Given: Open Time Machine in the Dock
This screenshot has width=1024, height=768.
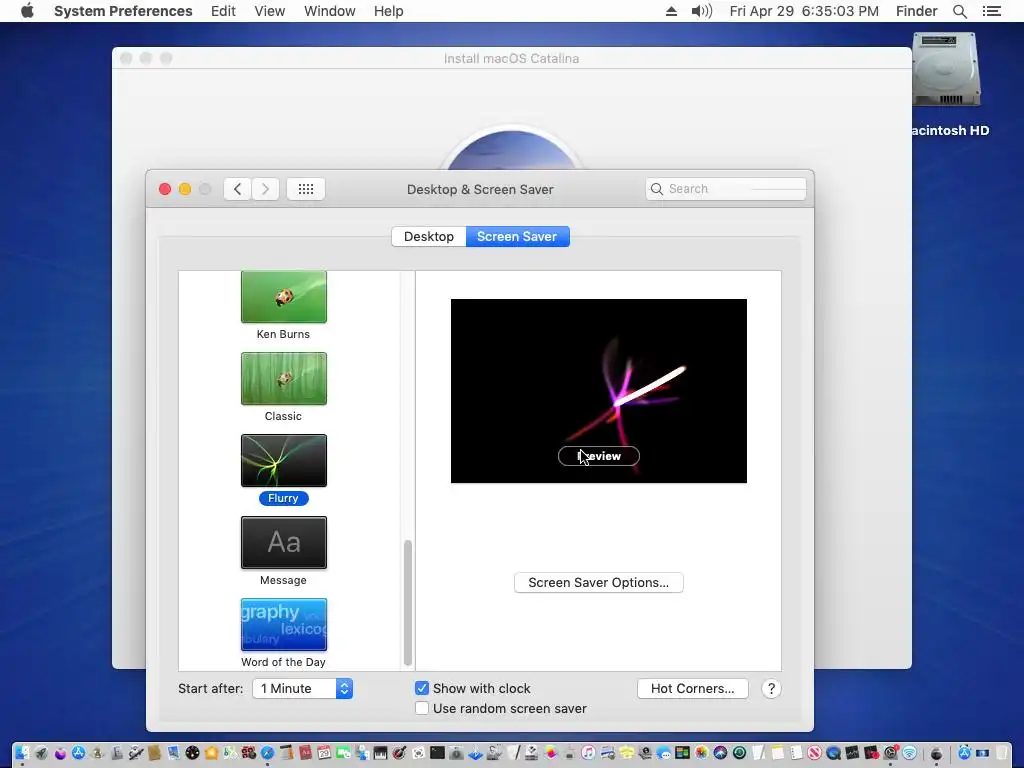Looking at the screenshot, I should [x=739, y=753].
